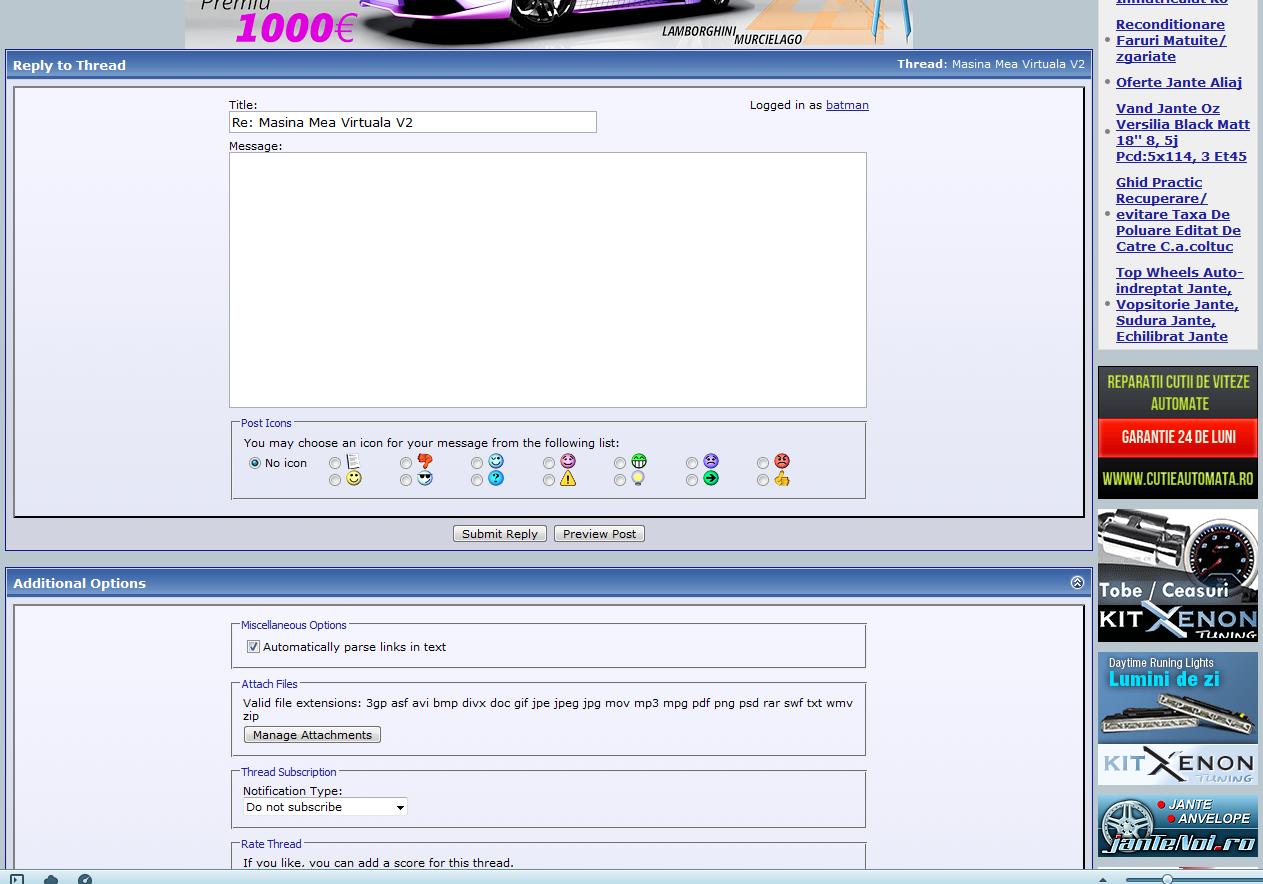Click the Submit Reply button
The image size is (1263, 884).
tap(500, 534)
